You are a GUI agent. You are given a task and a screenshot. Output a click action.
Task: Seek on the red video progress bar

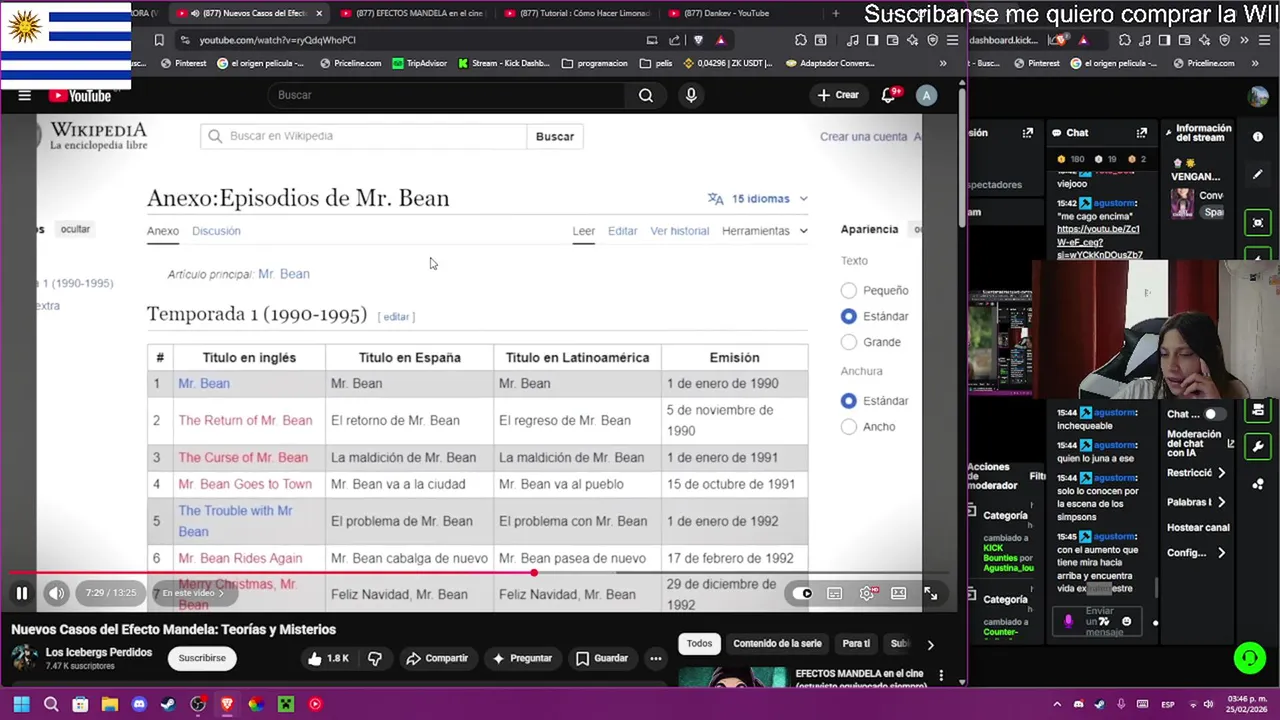pyautogui.click(x=478, y=573)
